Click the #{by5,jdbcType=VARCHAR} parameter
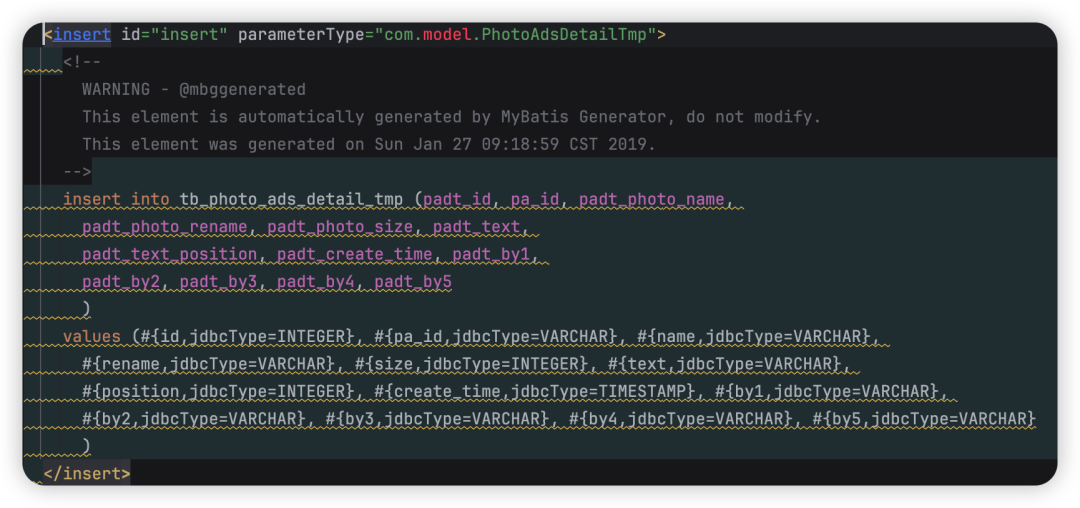Viewport: 1080px width, 508px height. point(924,418)
